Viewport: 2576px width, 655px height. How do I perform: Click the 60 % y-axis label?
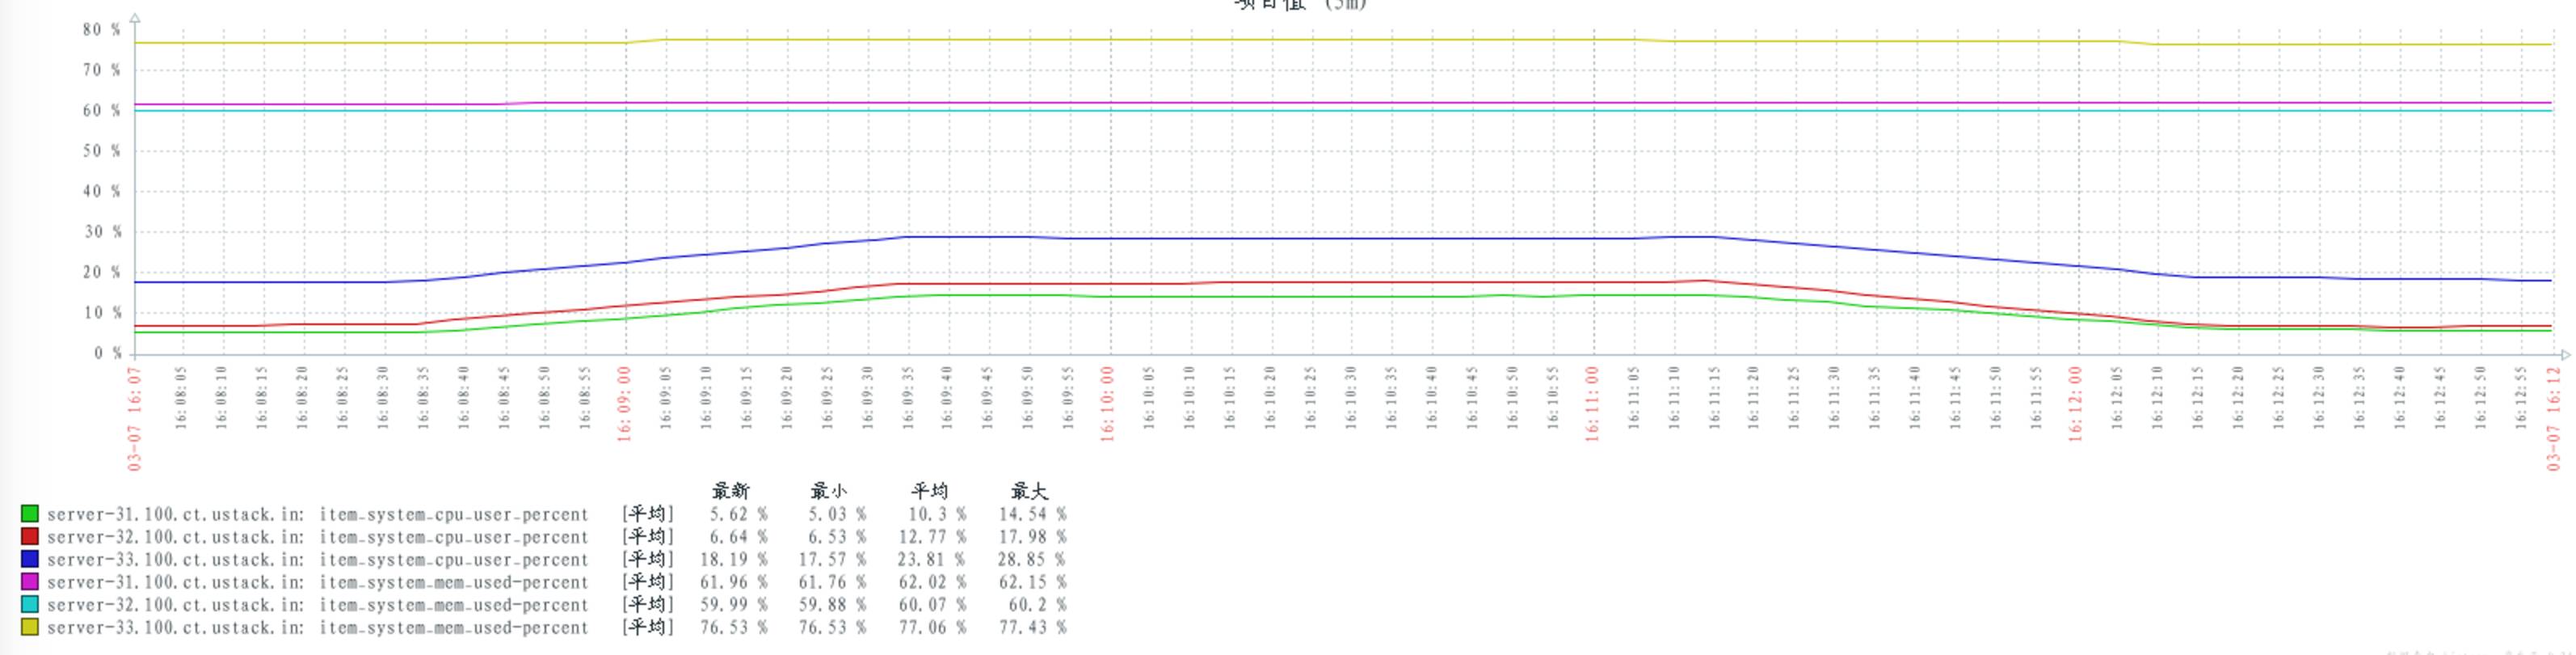coord(102,111)
